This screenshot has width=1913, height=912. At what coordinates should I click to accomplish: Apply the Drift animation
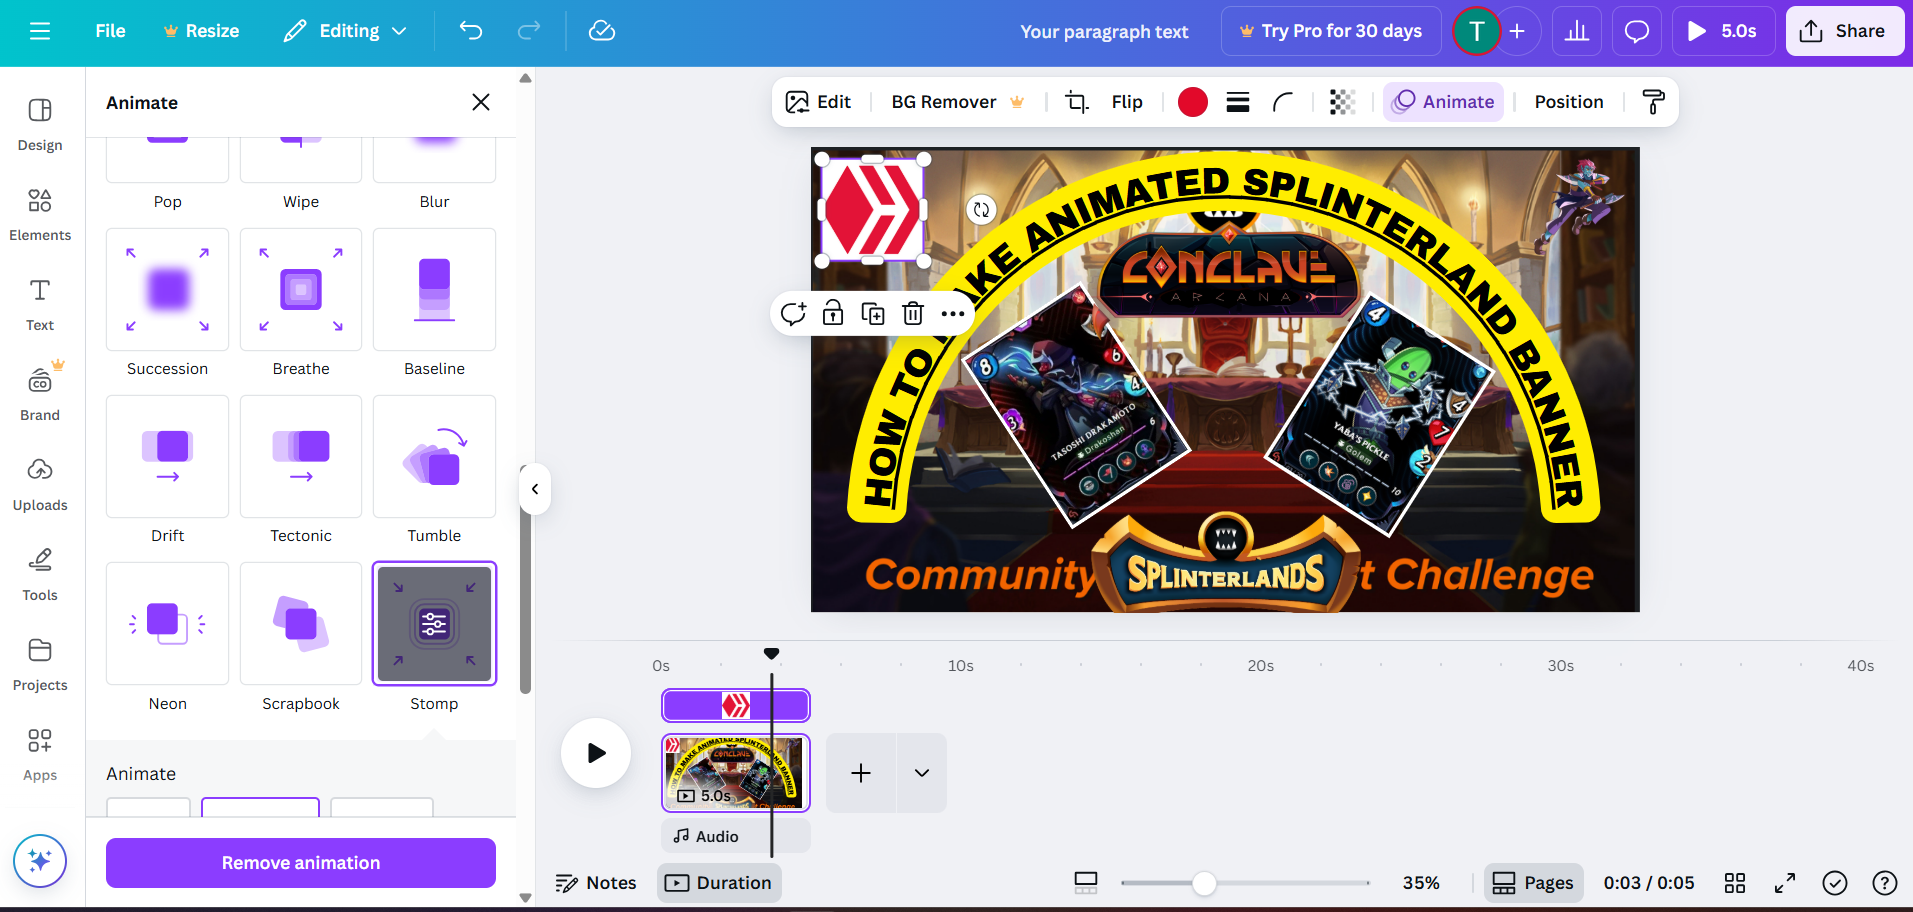click(167, 457)
